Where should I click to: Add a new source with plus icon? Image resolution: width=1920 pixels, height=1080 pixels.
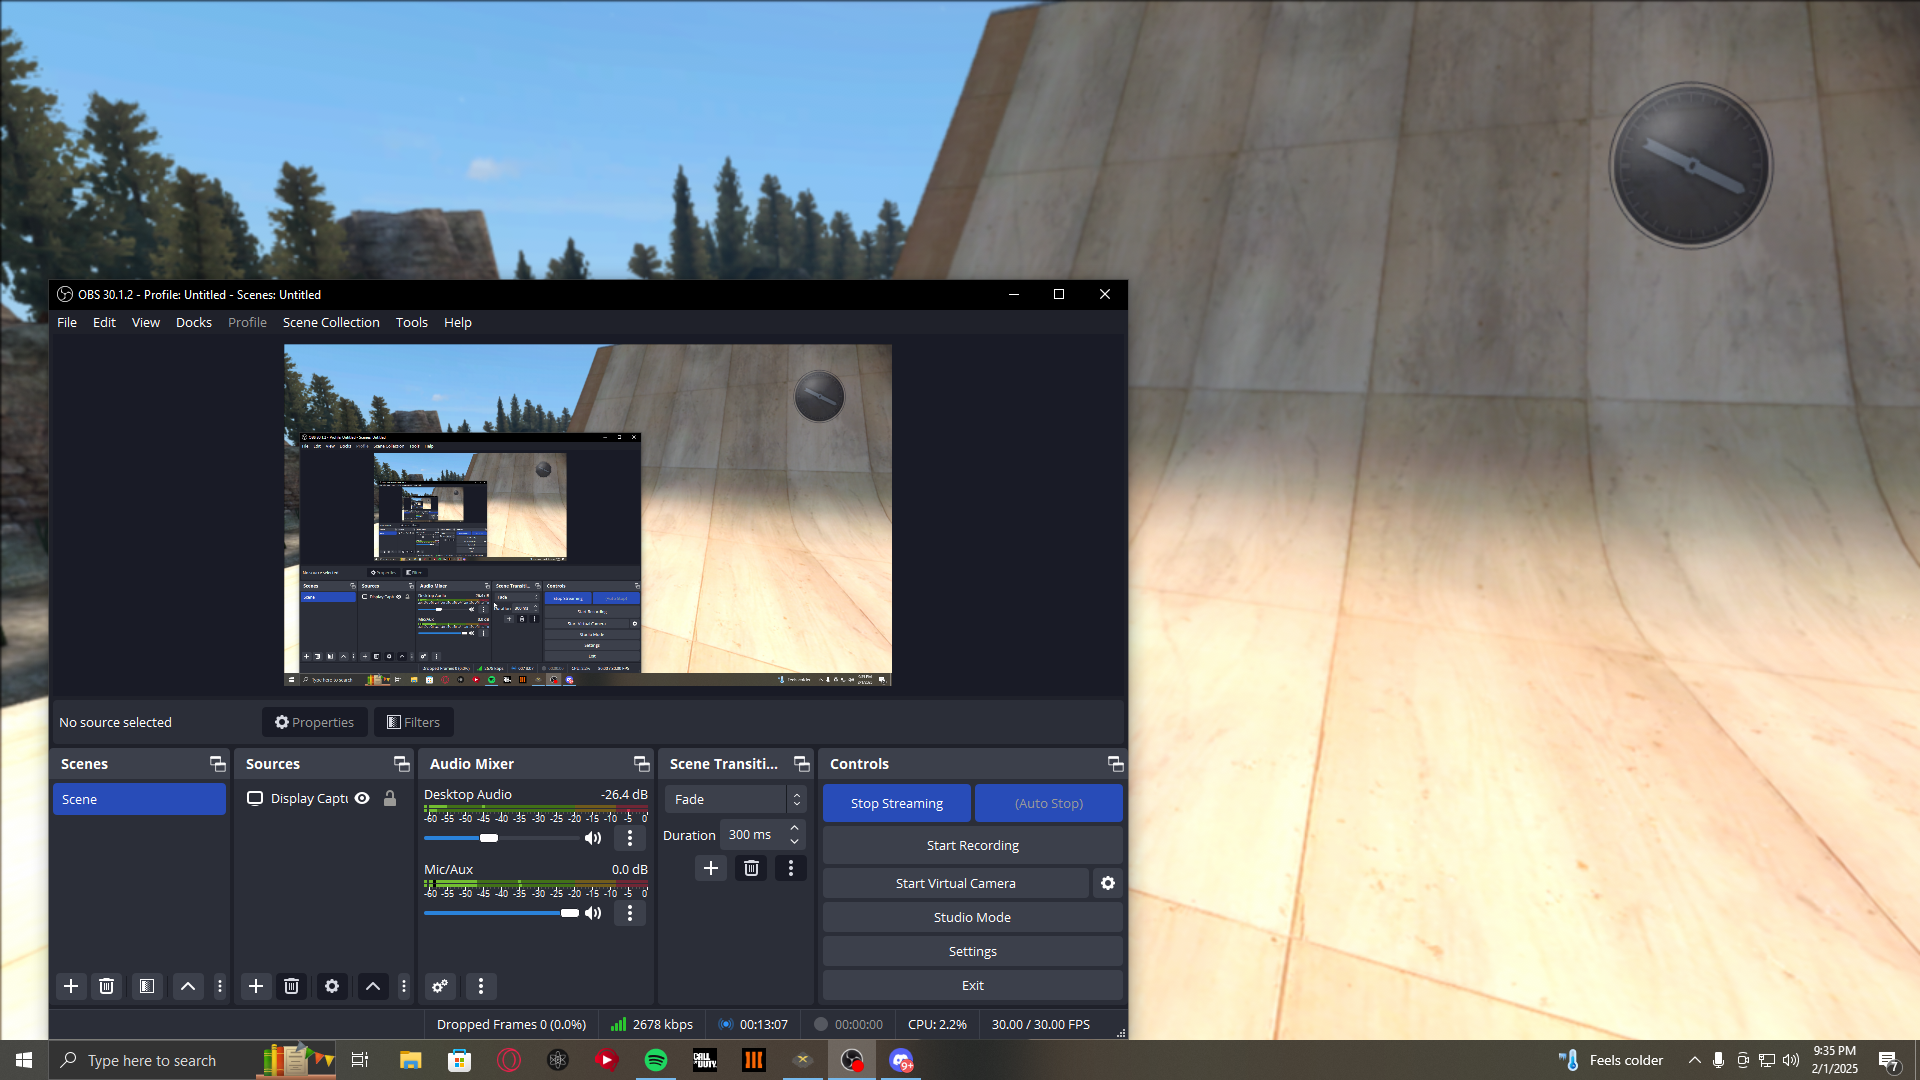(x=256, y=986)
